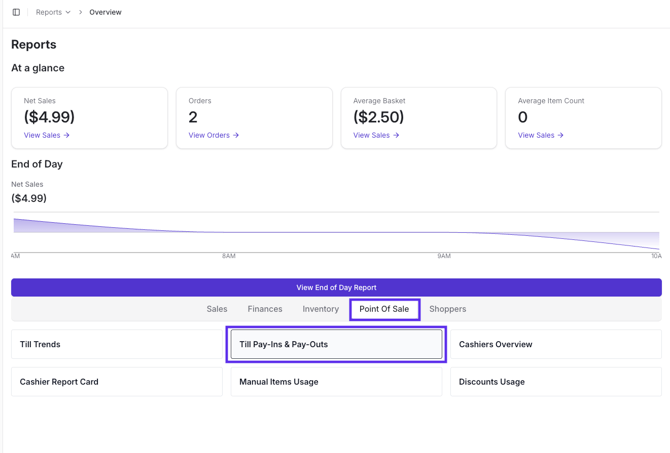Open View Orders link
This screenshot has width=670, height=453.
click(213, 135)
